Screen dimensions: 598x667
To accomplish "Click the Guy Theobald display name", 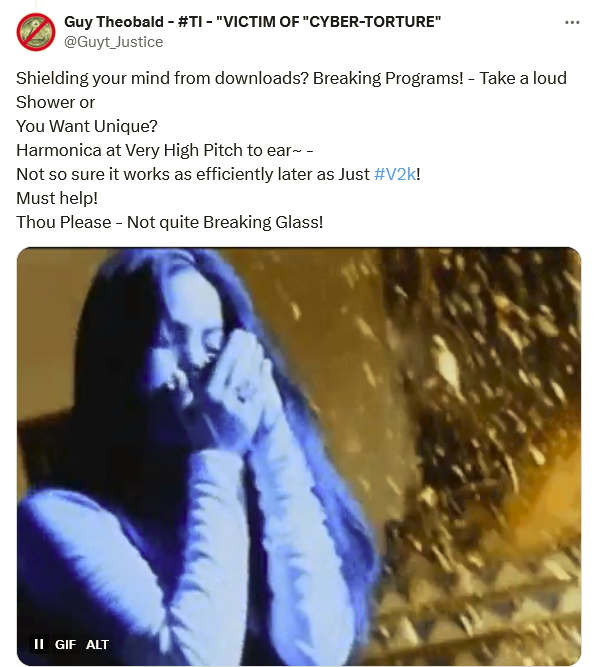I will pyautogui.click(x=114, y=22).
